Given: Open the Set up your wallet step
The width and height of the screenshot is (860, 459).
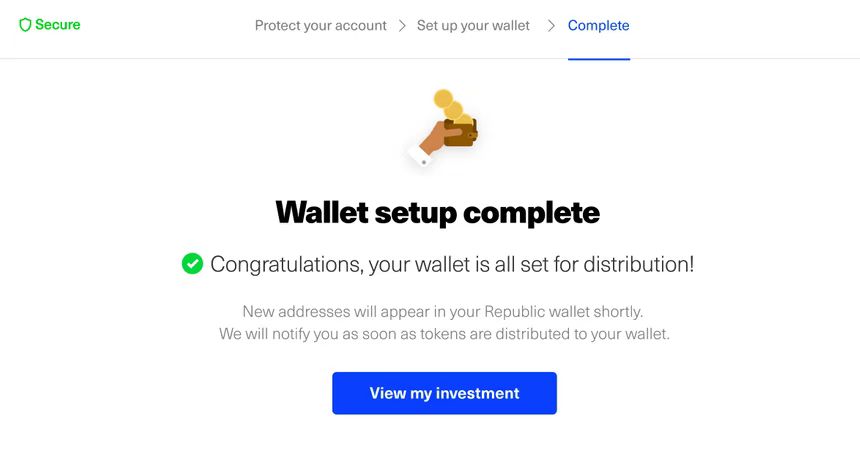Looking at the screenshot, I should coord(473,26).
